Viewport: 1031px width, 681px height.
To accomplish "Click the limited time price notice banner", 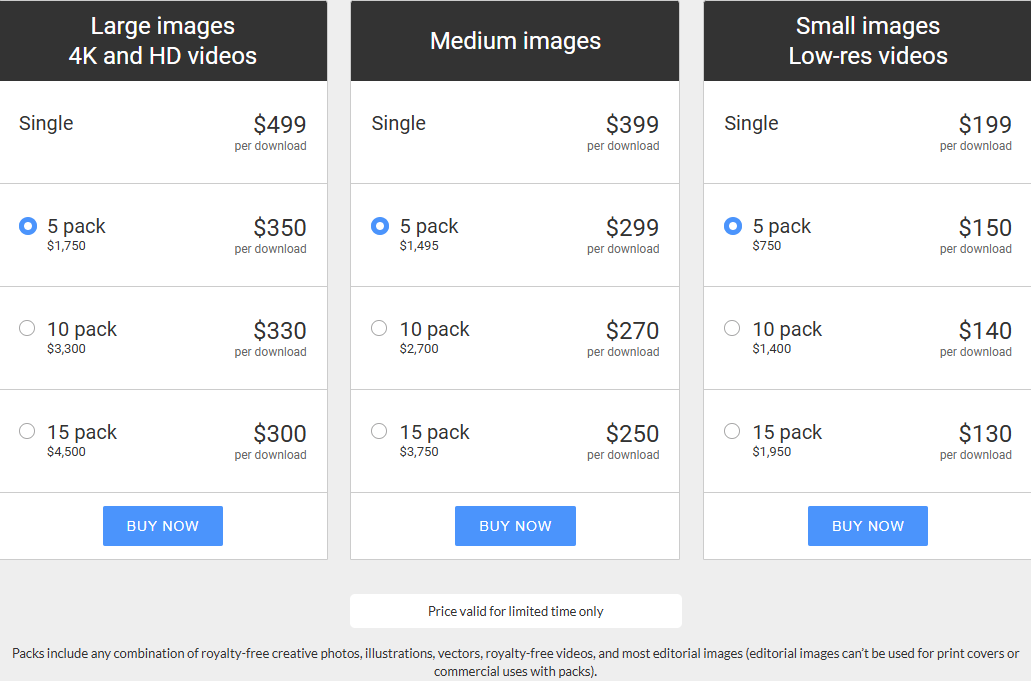I will tap(515, 611).
